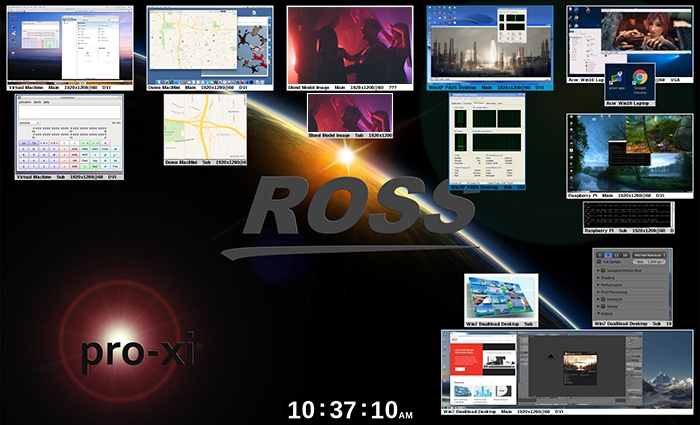
Task: Select anti-aliasing sample value 11
Action: click(617, 255)
